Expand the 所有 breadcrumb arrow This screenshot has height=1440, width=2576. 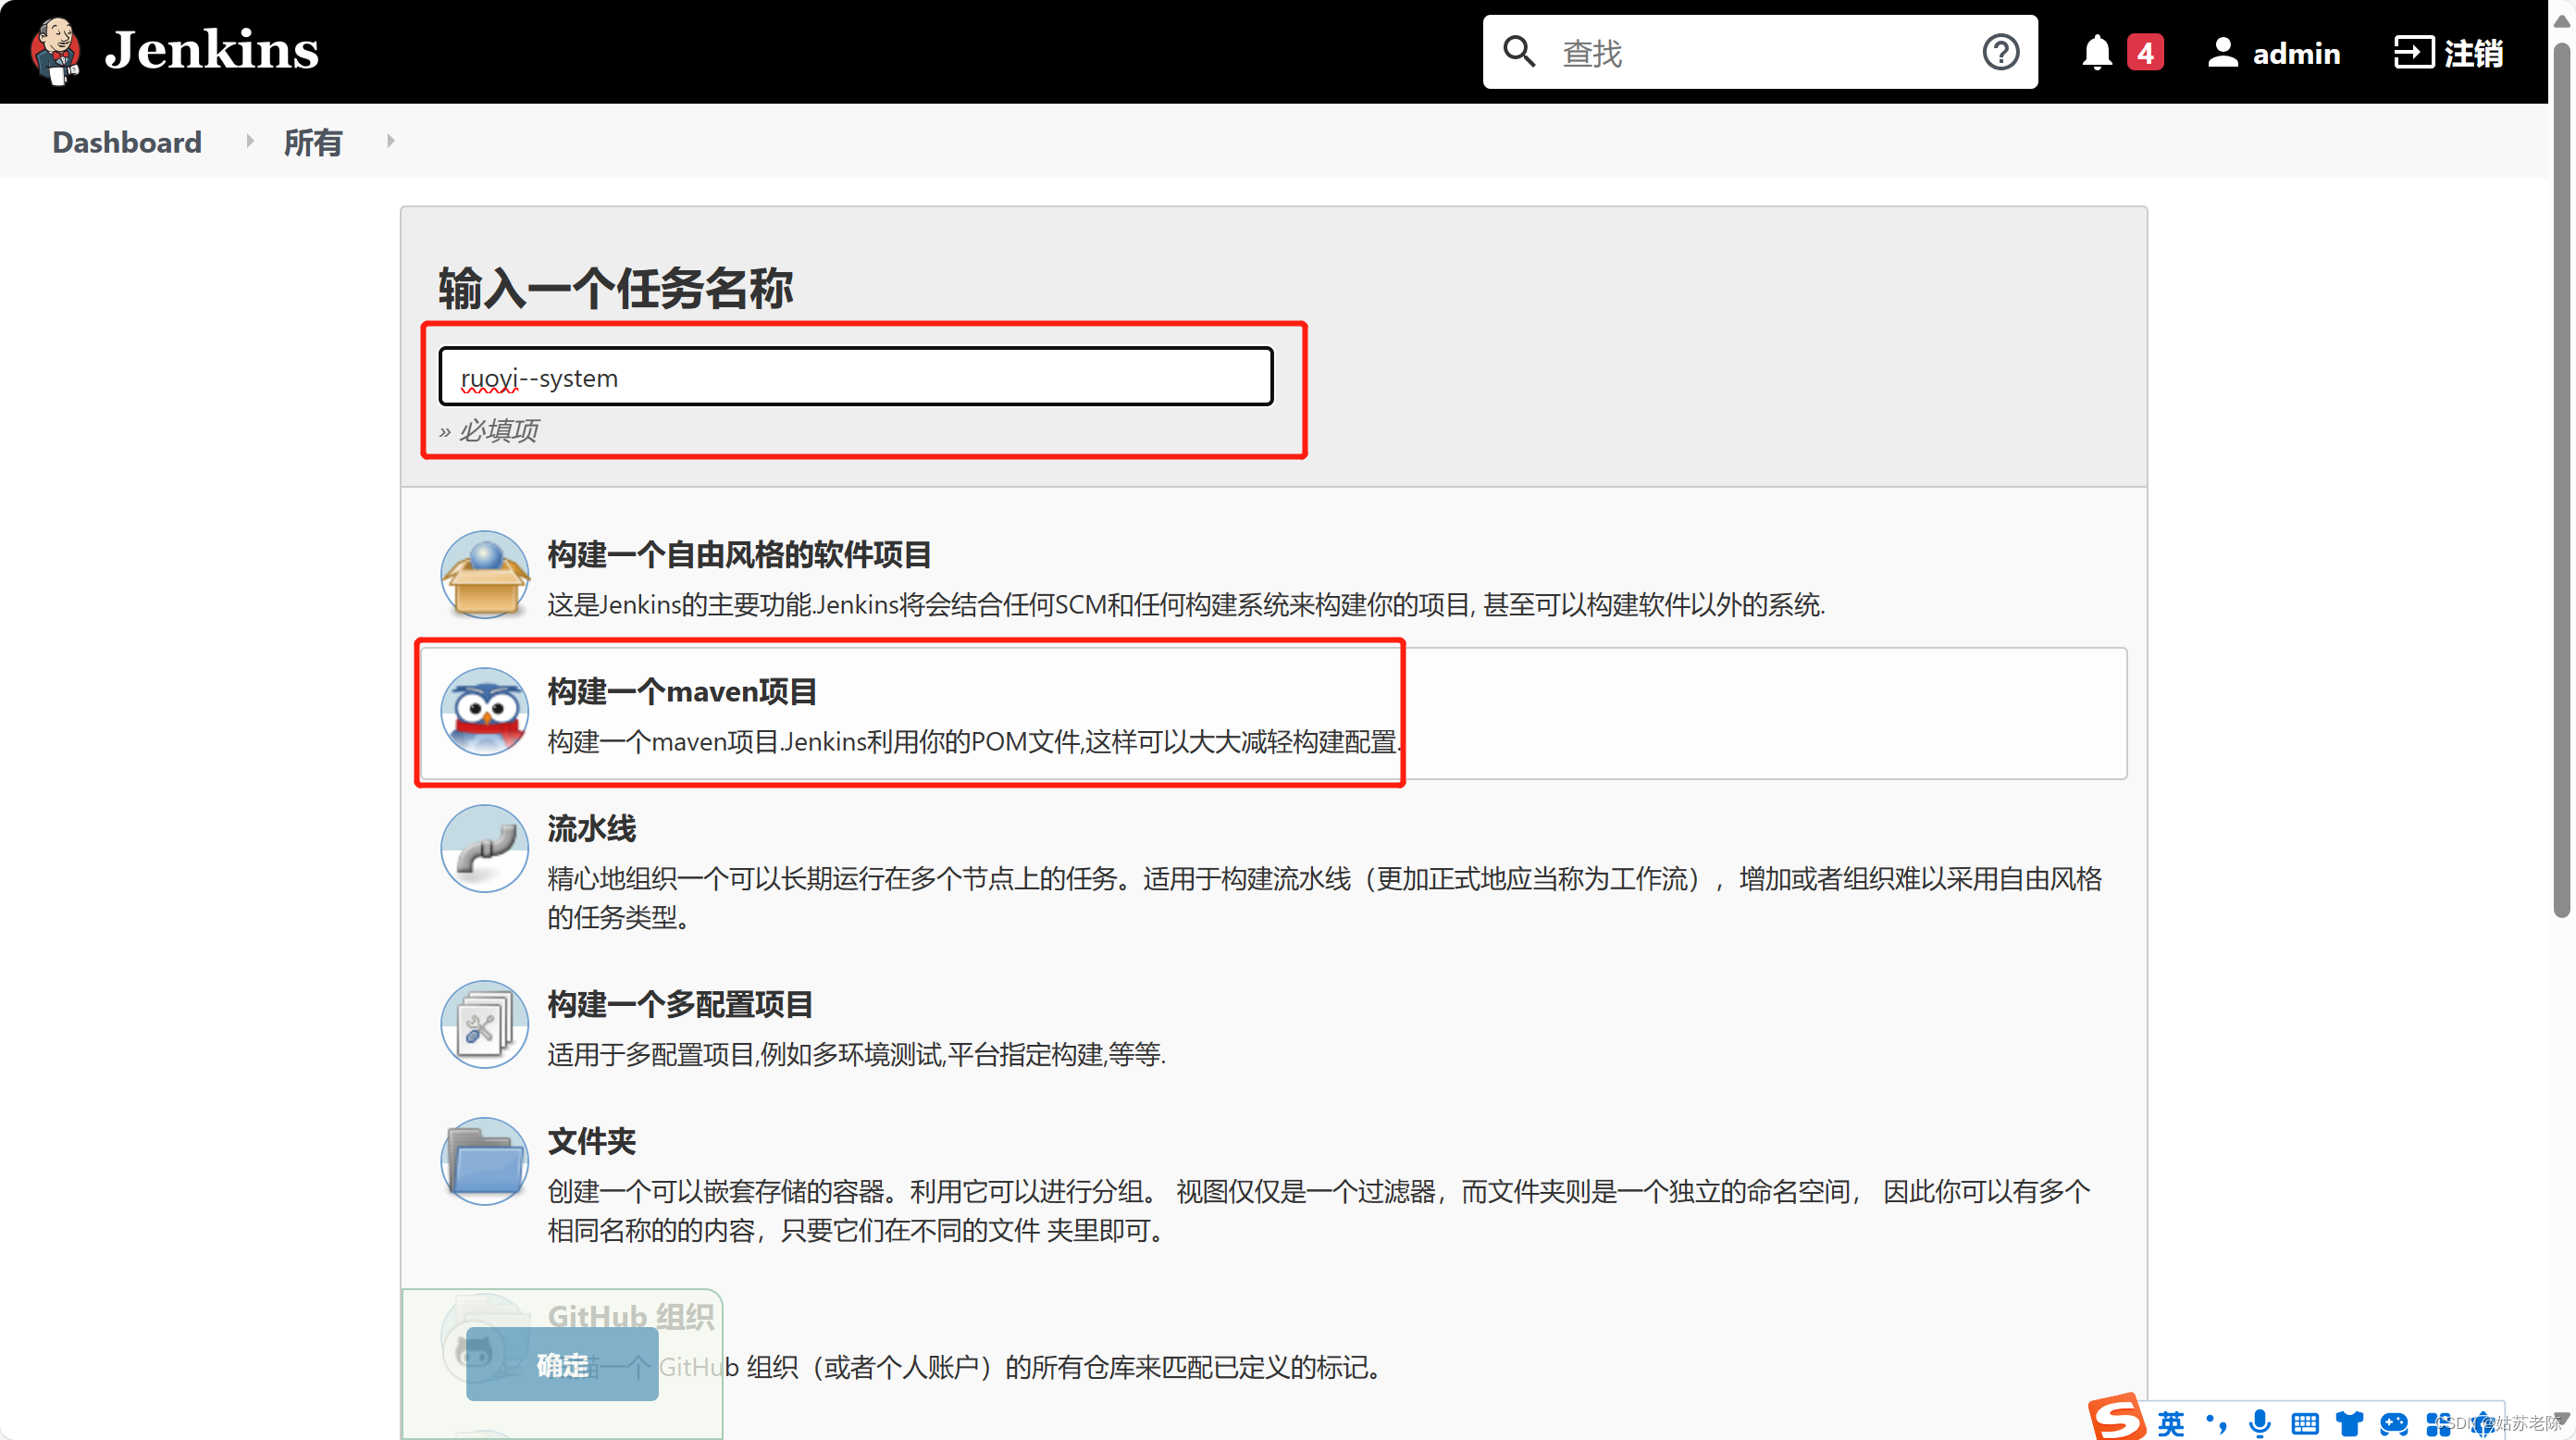(x=391, y=141)
